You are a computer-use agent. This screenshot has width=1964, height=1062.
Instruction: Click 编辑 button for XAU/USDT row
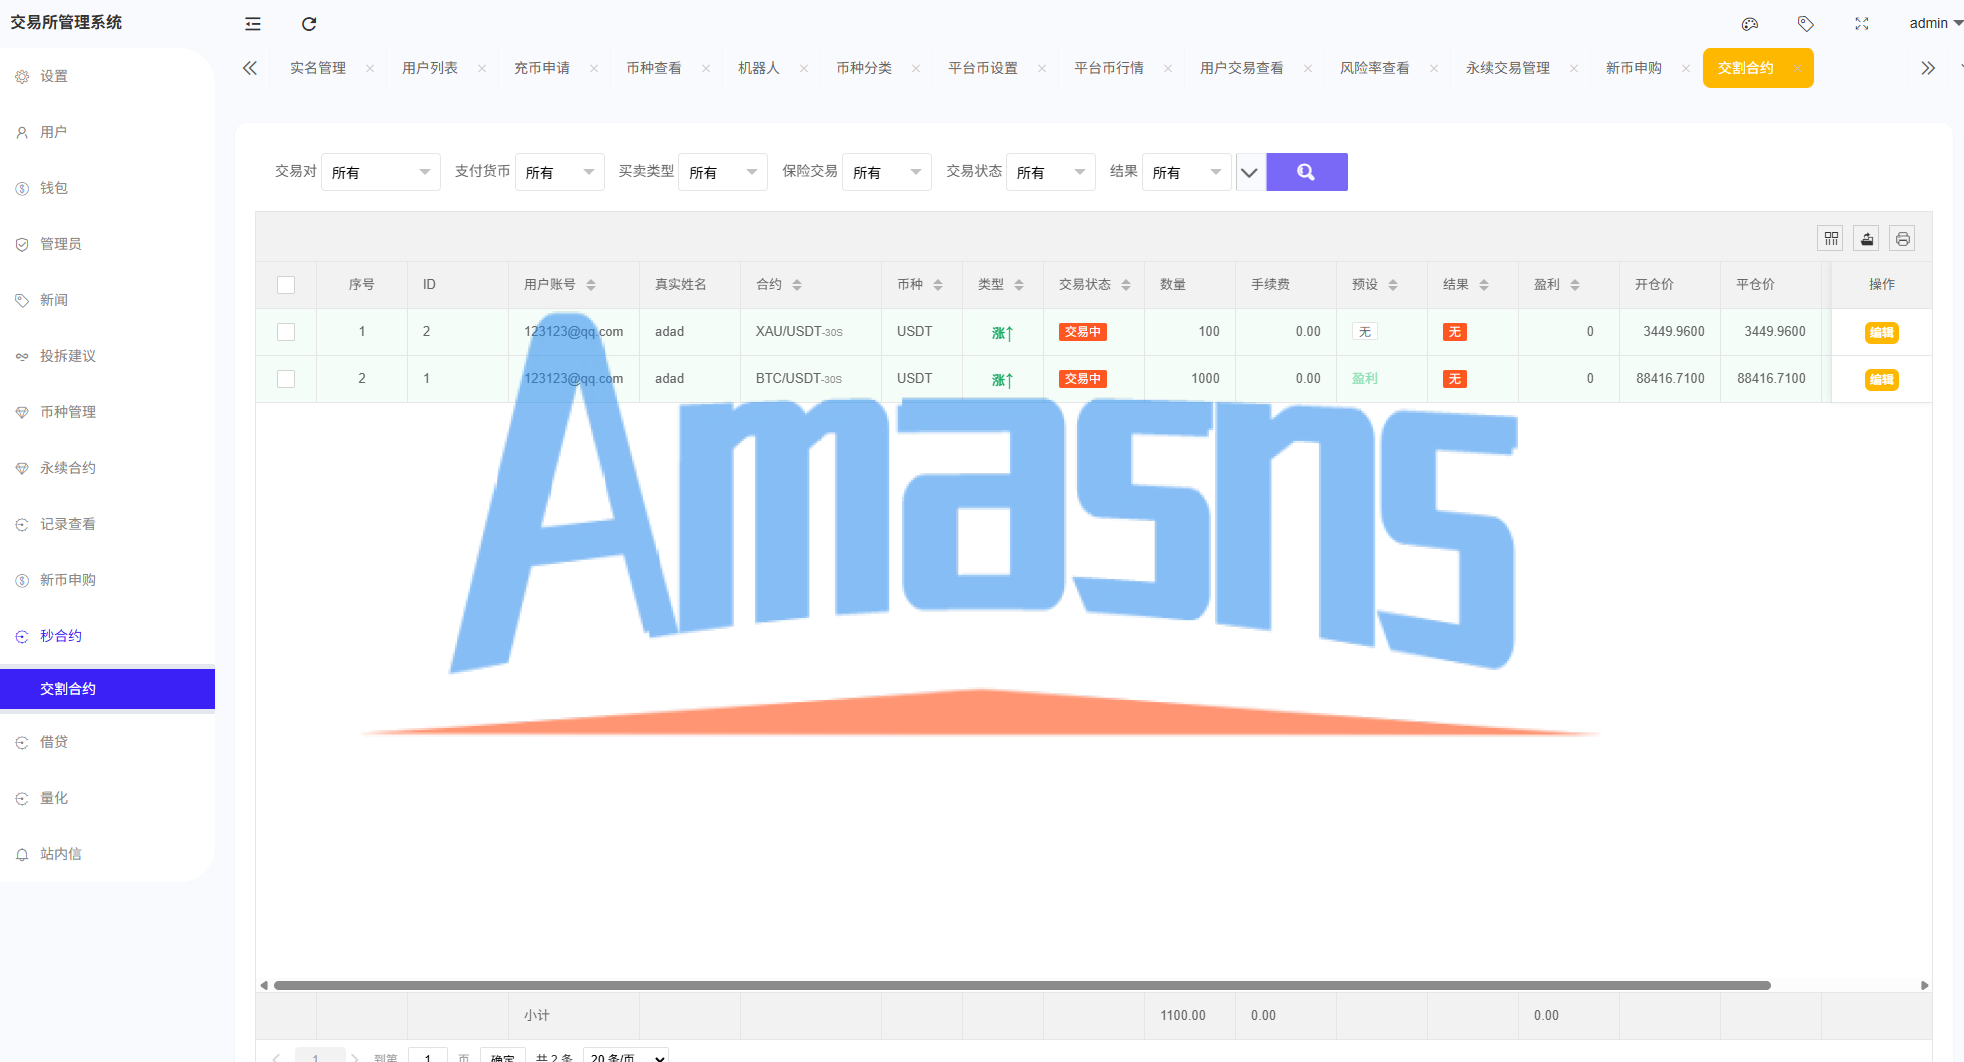[1881, 333]
